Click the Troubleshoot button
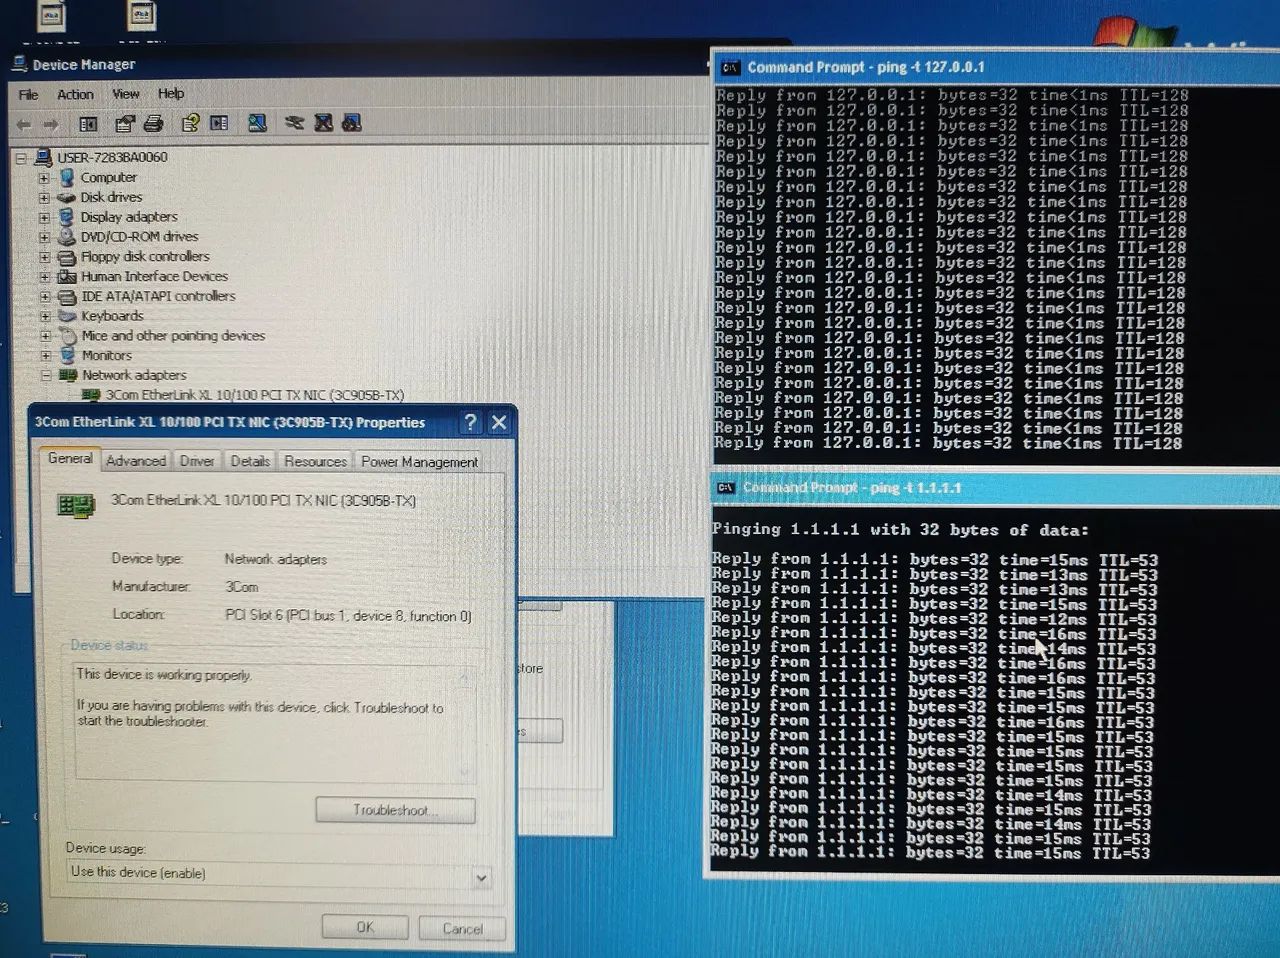 395,810
